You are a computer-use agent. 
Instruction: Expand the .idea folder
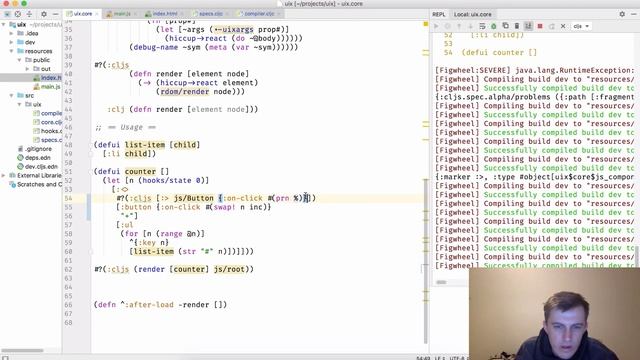coord(11,33)
